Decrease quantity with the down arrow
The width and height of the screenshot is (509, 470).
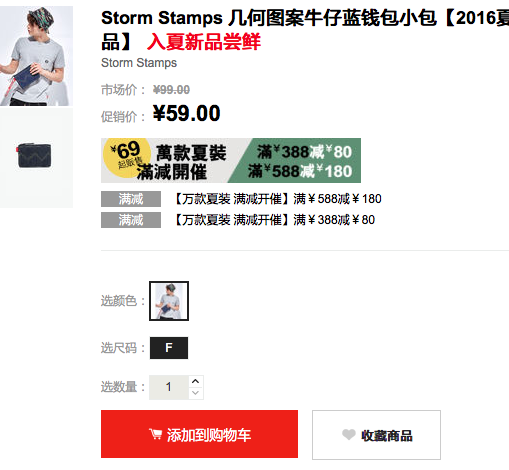tap(196, 393)
